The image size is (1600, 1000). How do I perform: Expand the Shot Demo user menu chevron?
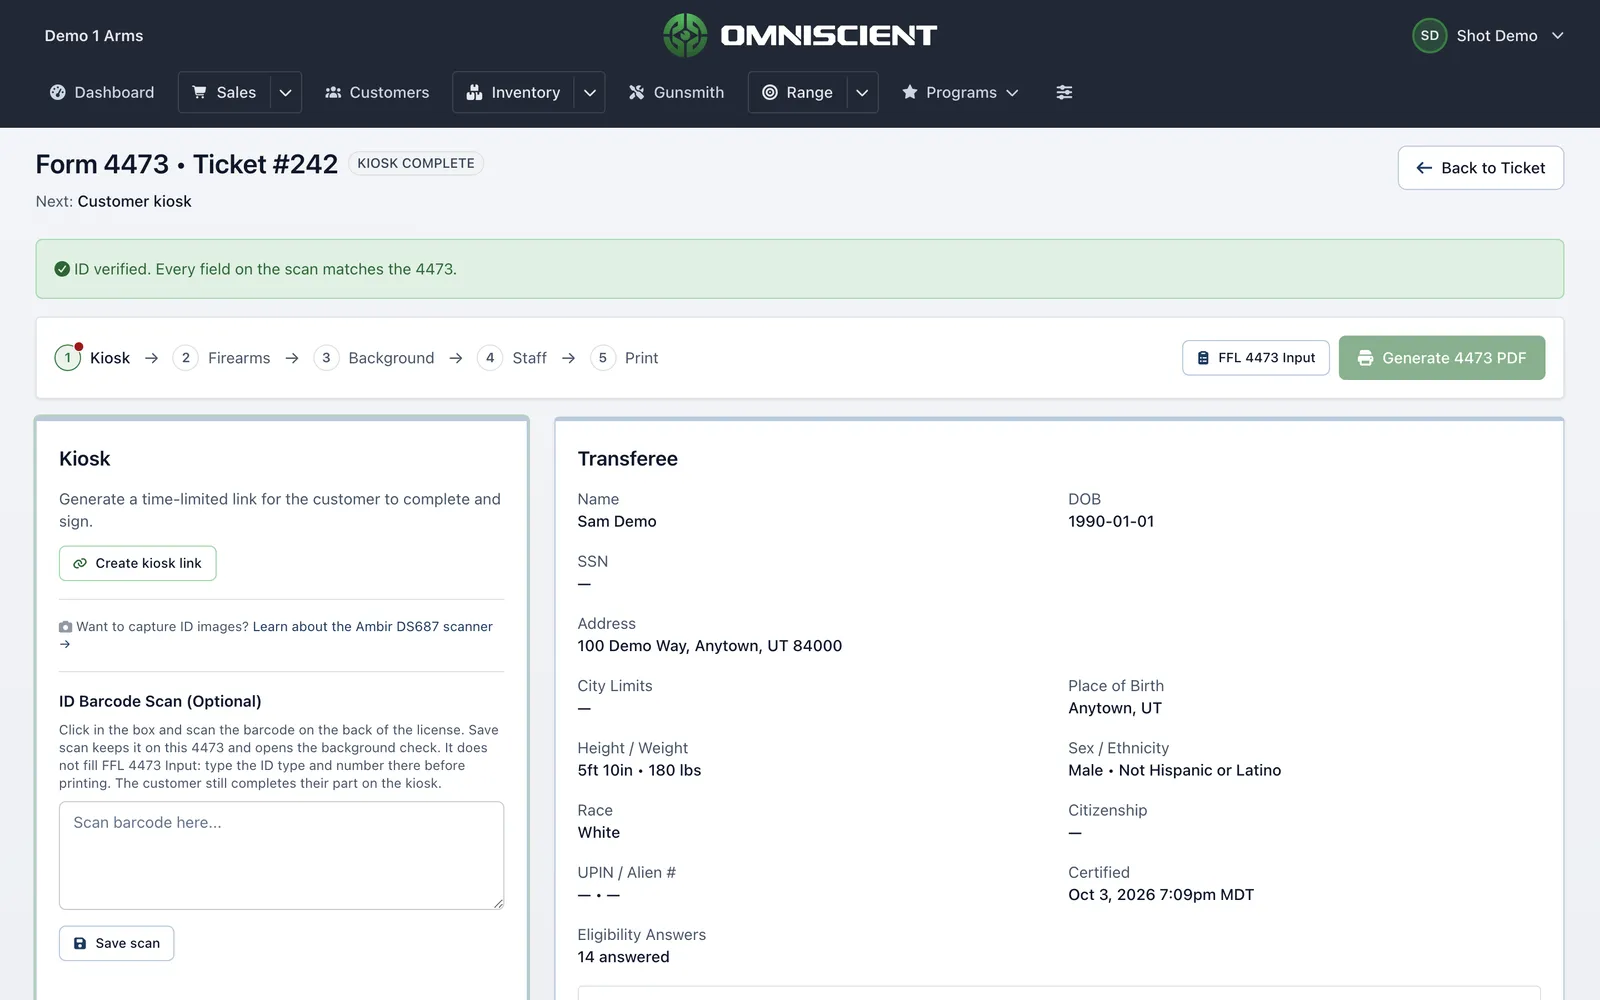pos(1557,36)
